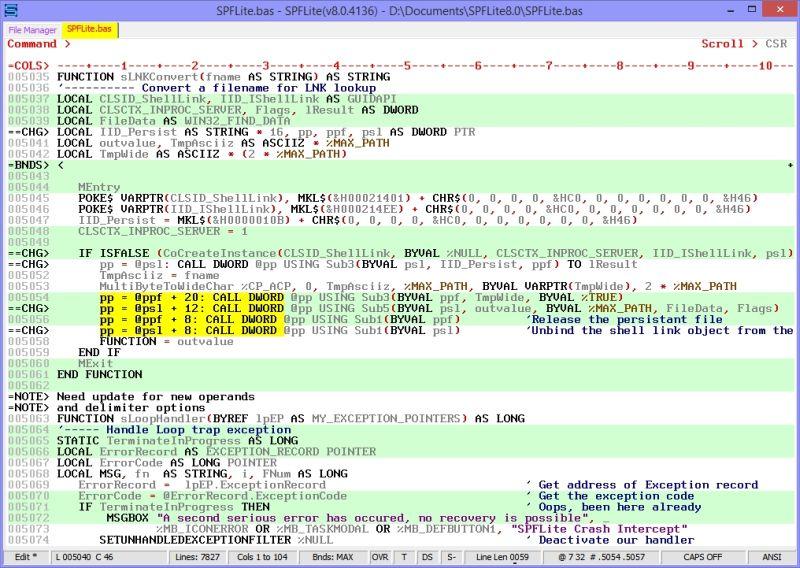The width and height of the screenshot is (800, 568).
Task: Click line number 005054 in the prefix area
Action: 28,298
